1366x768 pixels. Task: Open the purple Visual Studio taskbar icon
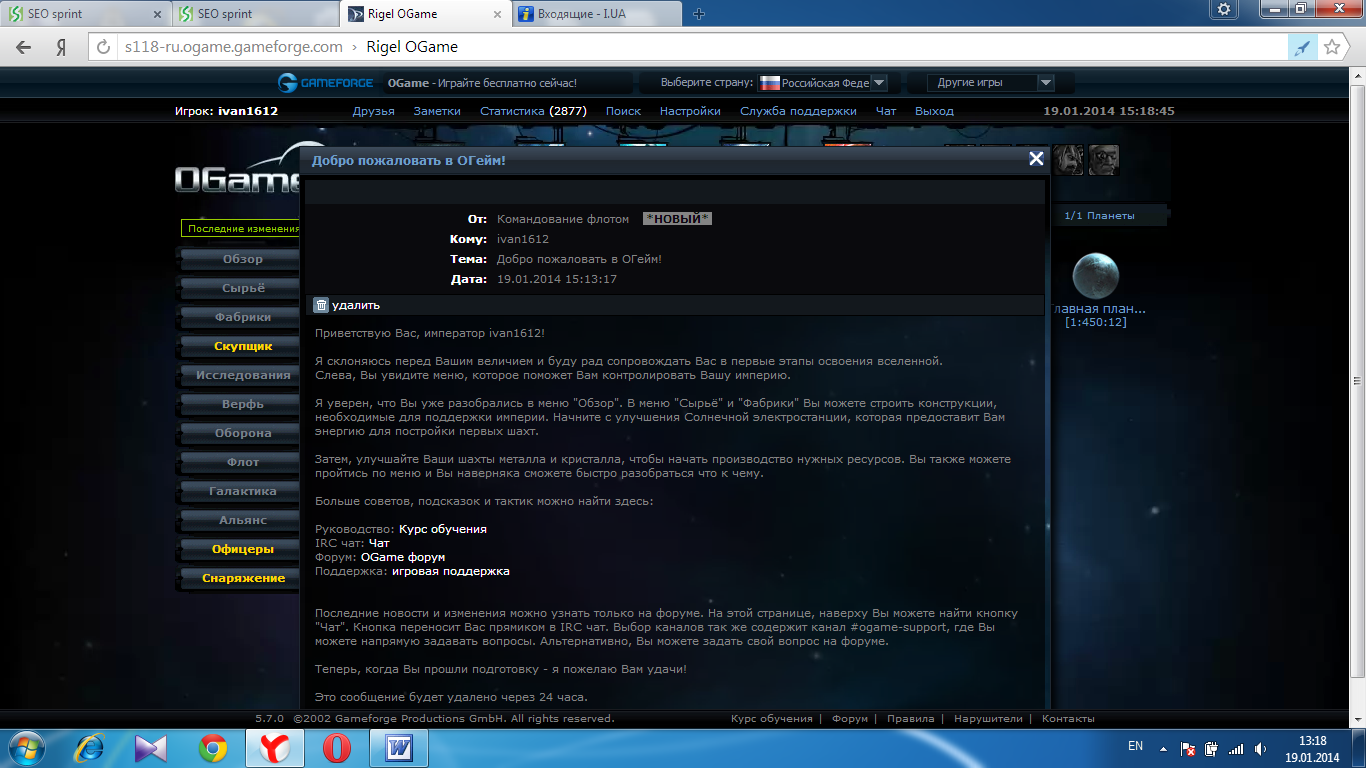pyautogui.click(x=151, y=748)
